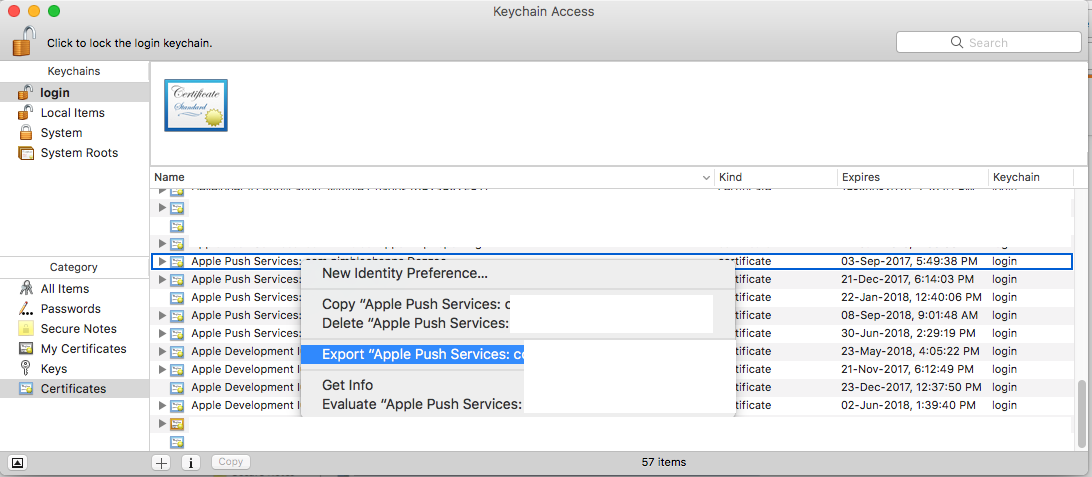Click into the Search field
Image resolution: width=1092 pixels, height=477 pixels.
pyautogui.click(x=988, y=42)
